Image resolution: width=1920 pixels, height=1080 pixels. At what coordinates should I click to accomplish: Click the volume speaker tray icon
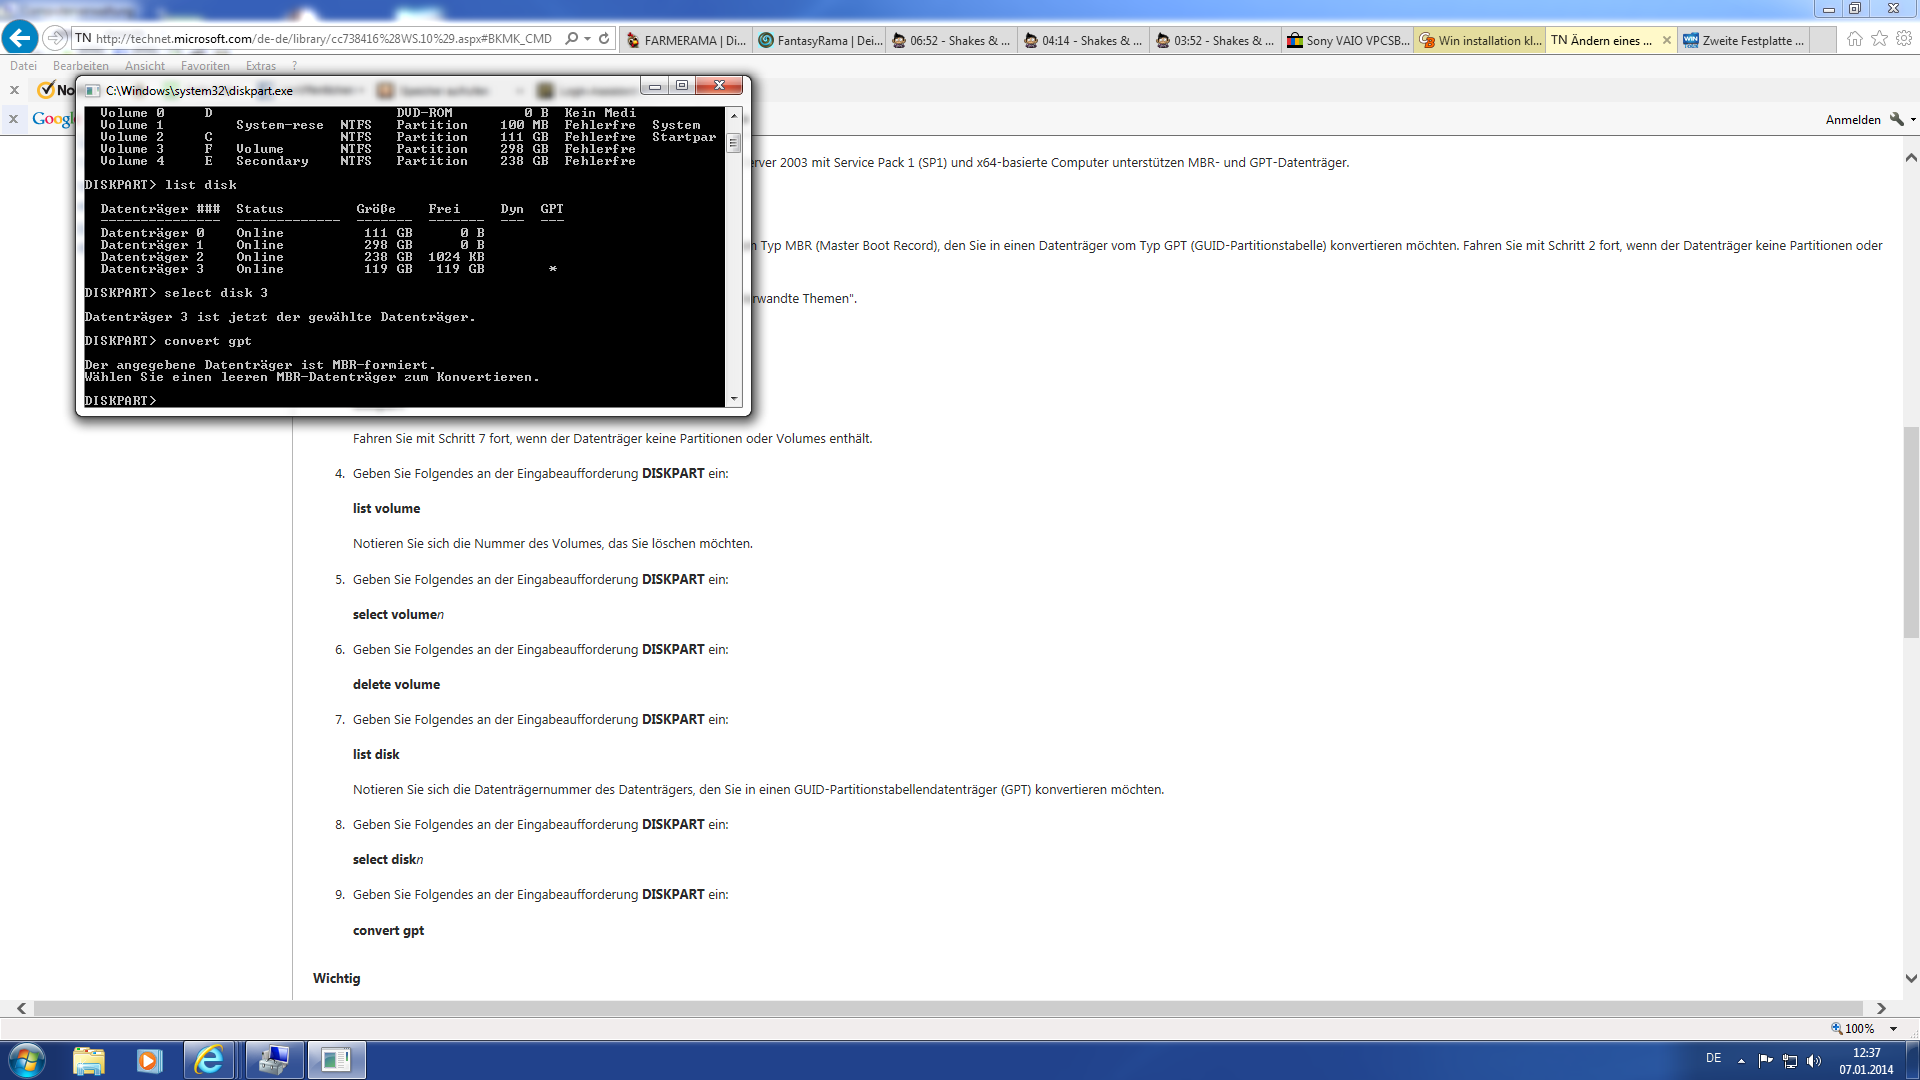pos(1814,1061)
